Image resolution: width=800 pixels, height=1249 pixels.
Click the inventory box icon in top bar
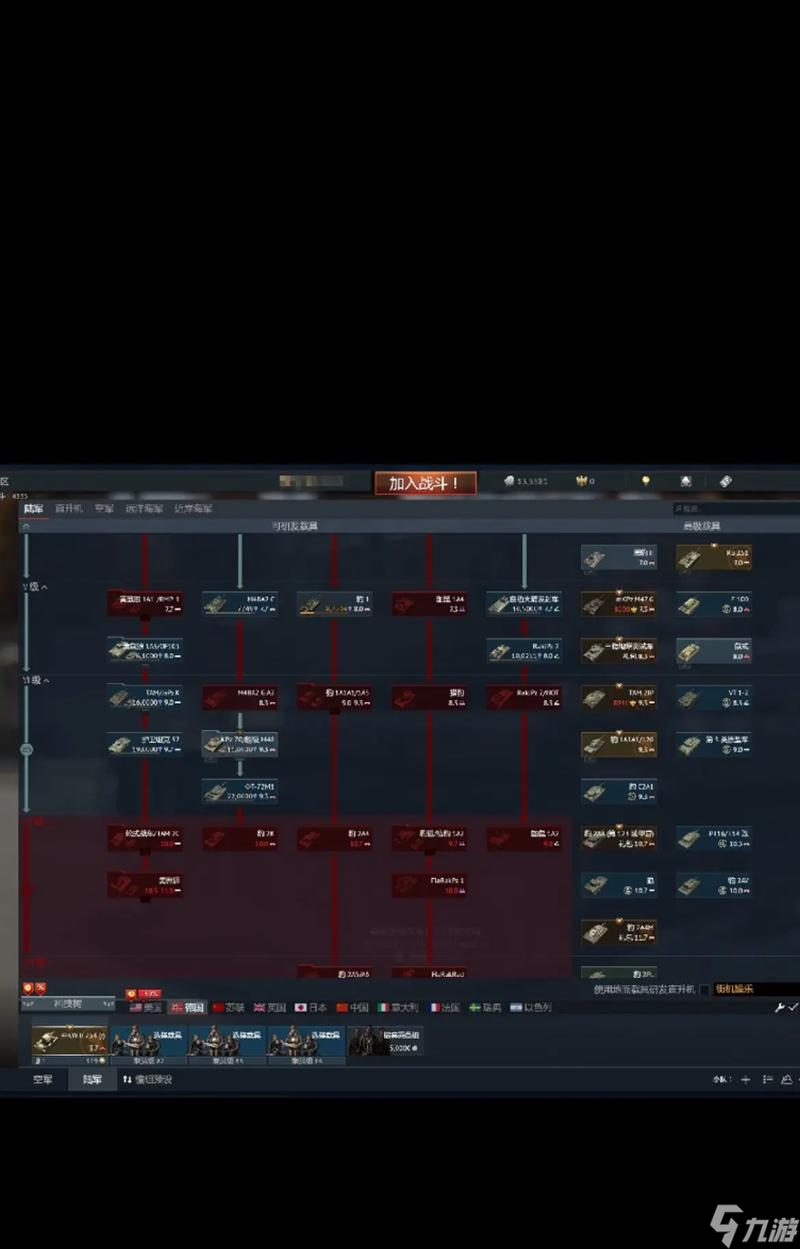point(687,481)
